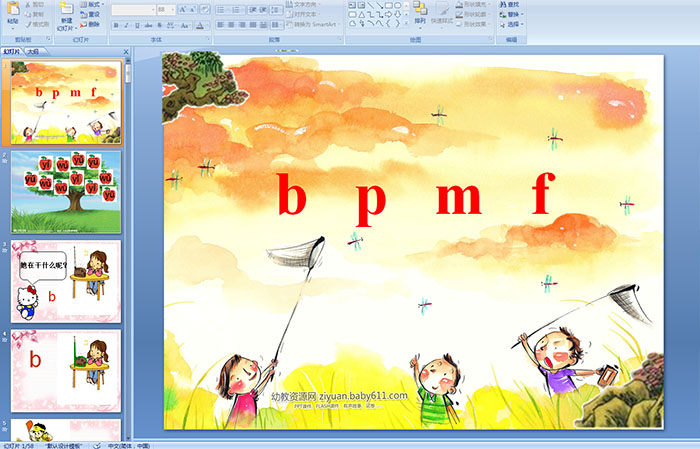Switch to the Outline (大纲) pane tab
700x449 pixels.
[33, 52]
